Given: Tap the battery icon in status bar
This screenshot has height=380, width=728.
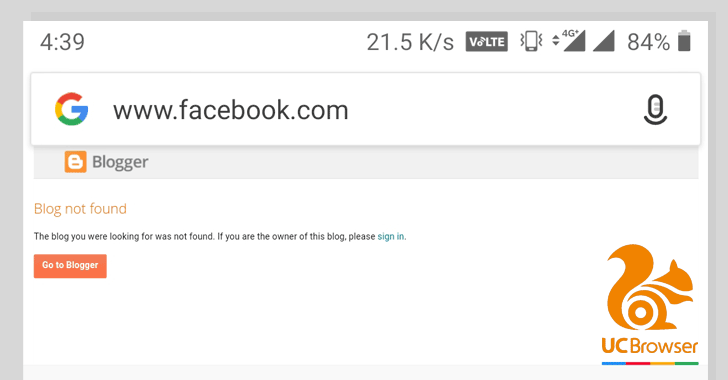Looking at the screenshot, I should (x=684, y=41).
